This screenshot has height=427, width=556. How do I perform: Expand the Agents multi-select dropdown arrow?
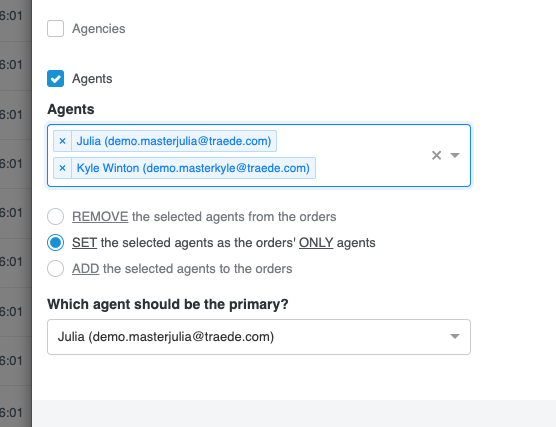pos(455,155)
